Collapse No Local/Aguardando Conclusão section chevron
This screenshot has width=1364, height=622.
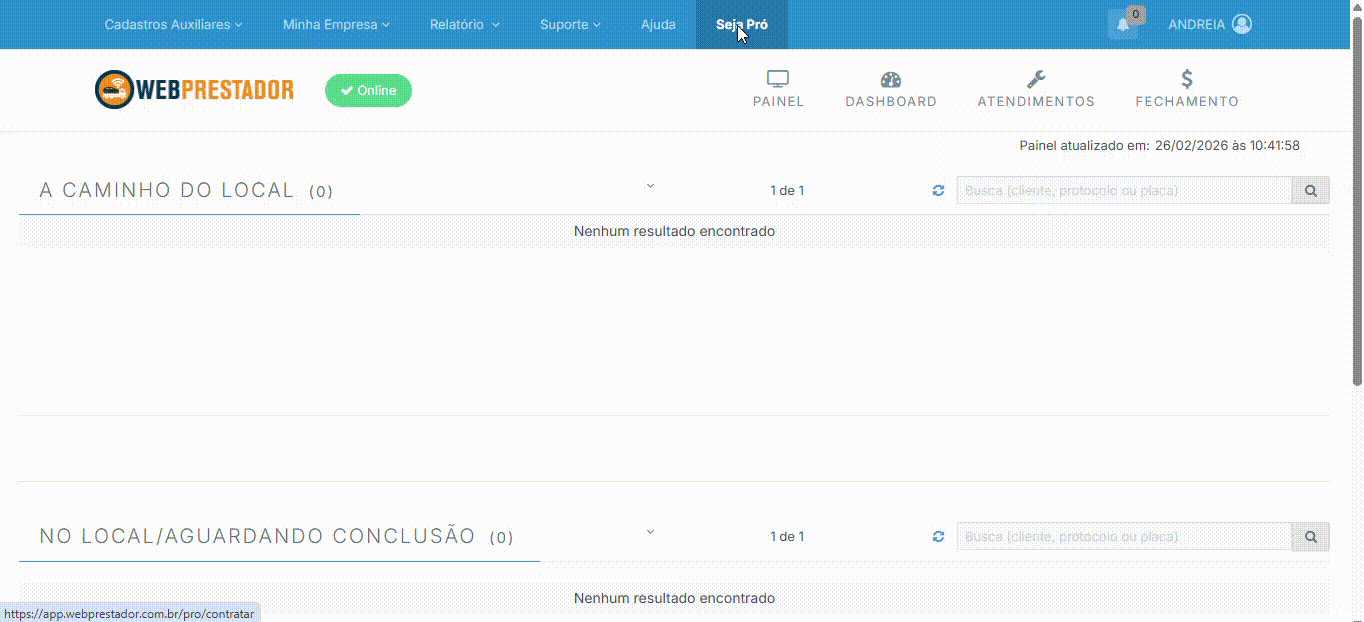(650, 532)
